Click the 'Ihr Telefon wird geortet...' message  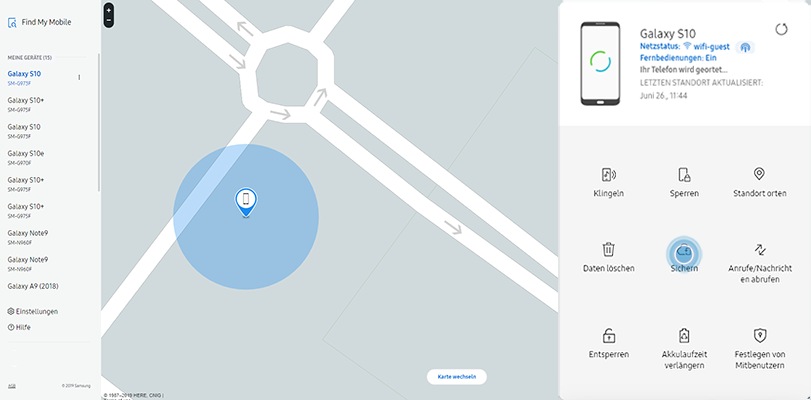tap(684, 69)
